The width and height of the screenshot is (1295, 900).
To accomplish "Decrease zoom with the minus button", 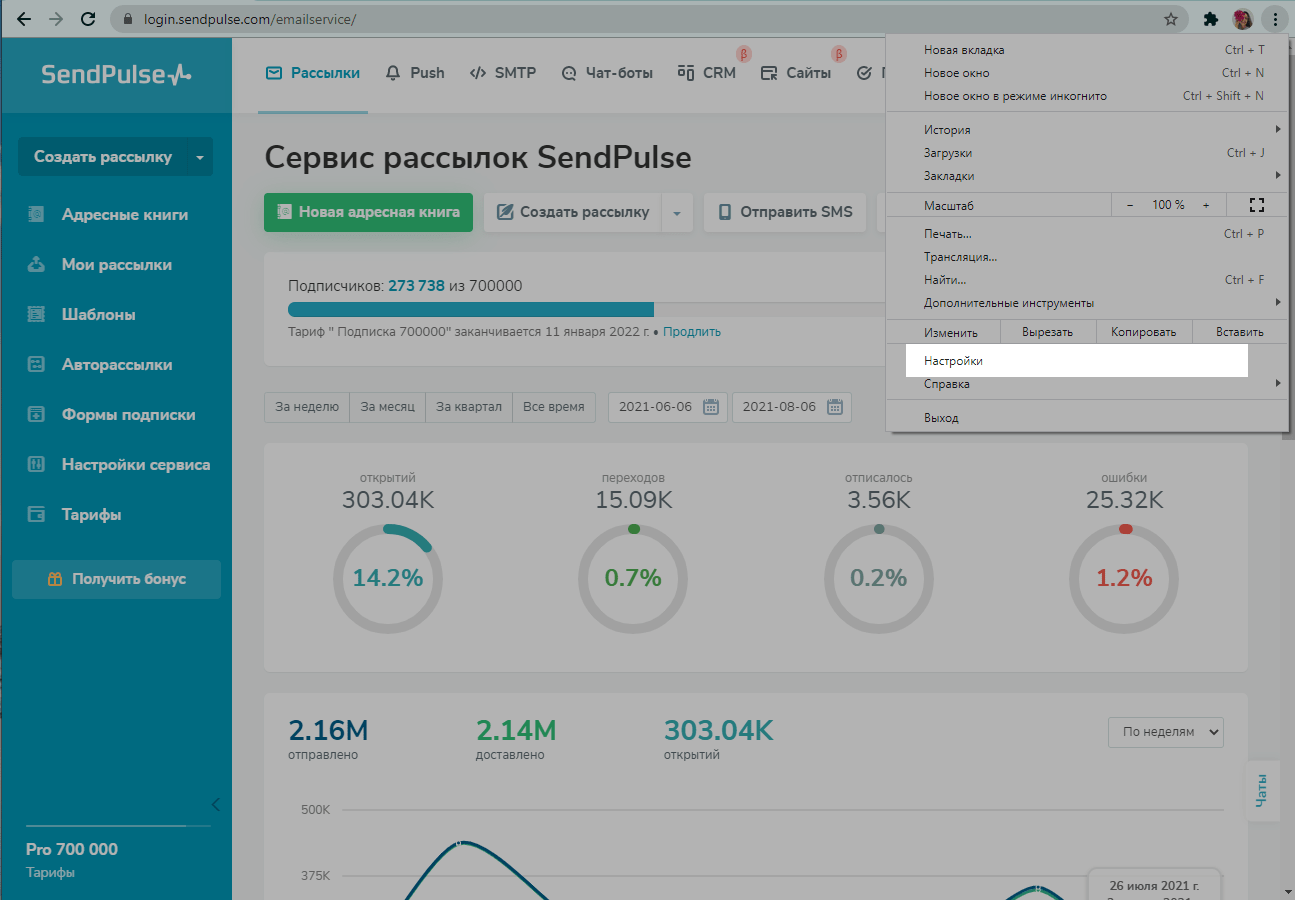I will coord(1130,205).
